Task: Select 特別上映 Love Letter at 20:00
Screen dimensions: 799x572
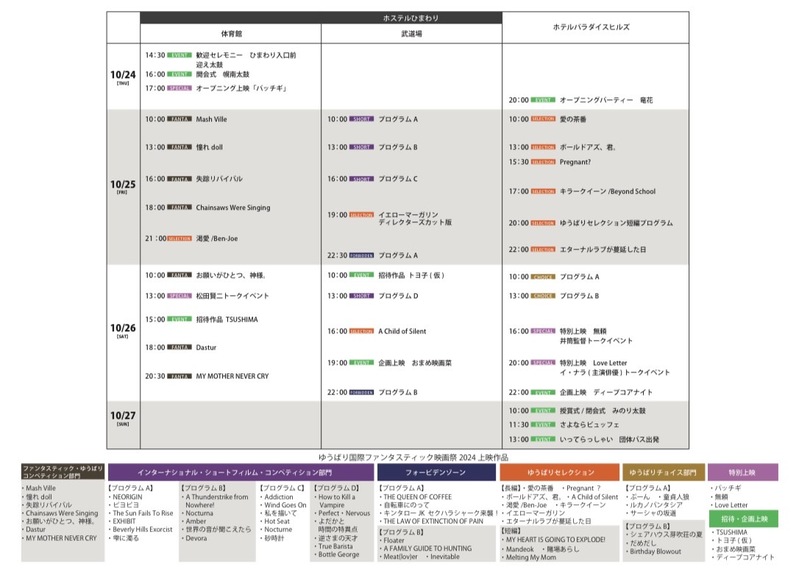Action: pos(589,367)
